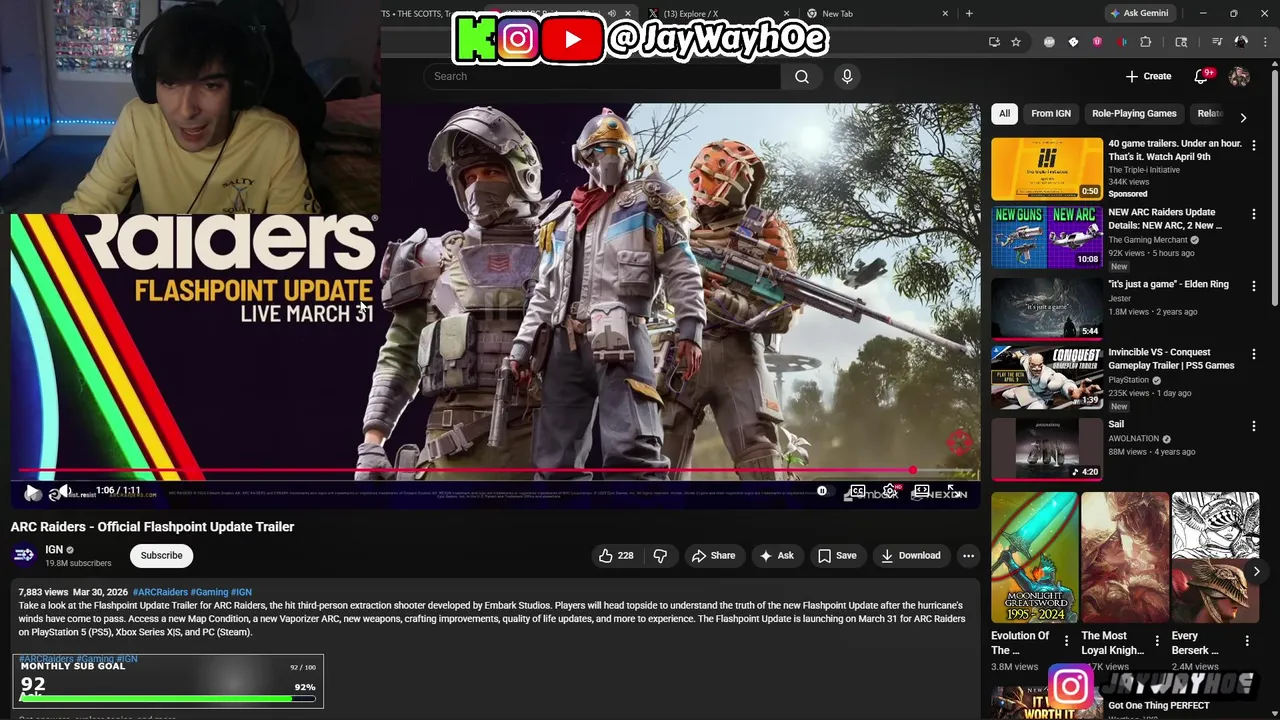
Task: Open menu for Evolution Of The... short
Action: (x=1066, y=641)
